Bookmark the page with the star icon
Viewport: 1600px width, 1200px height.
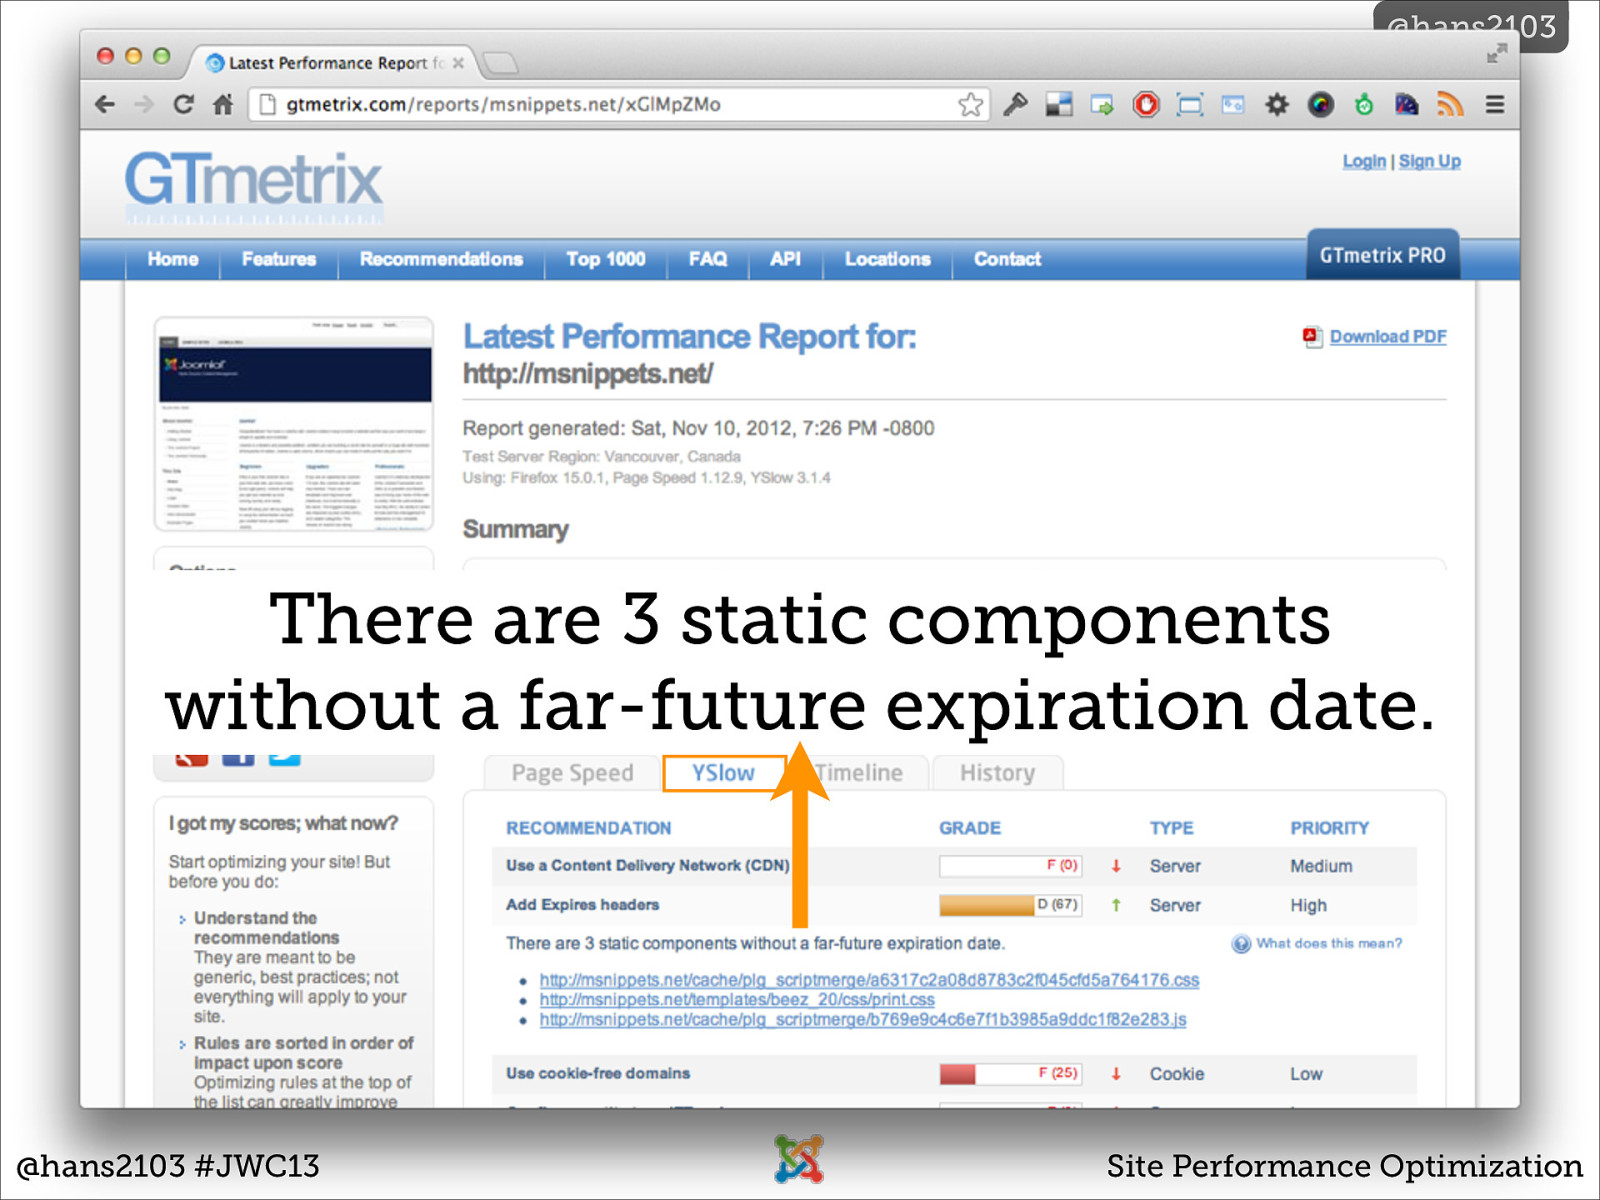[970, 104]
